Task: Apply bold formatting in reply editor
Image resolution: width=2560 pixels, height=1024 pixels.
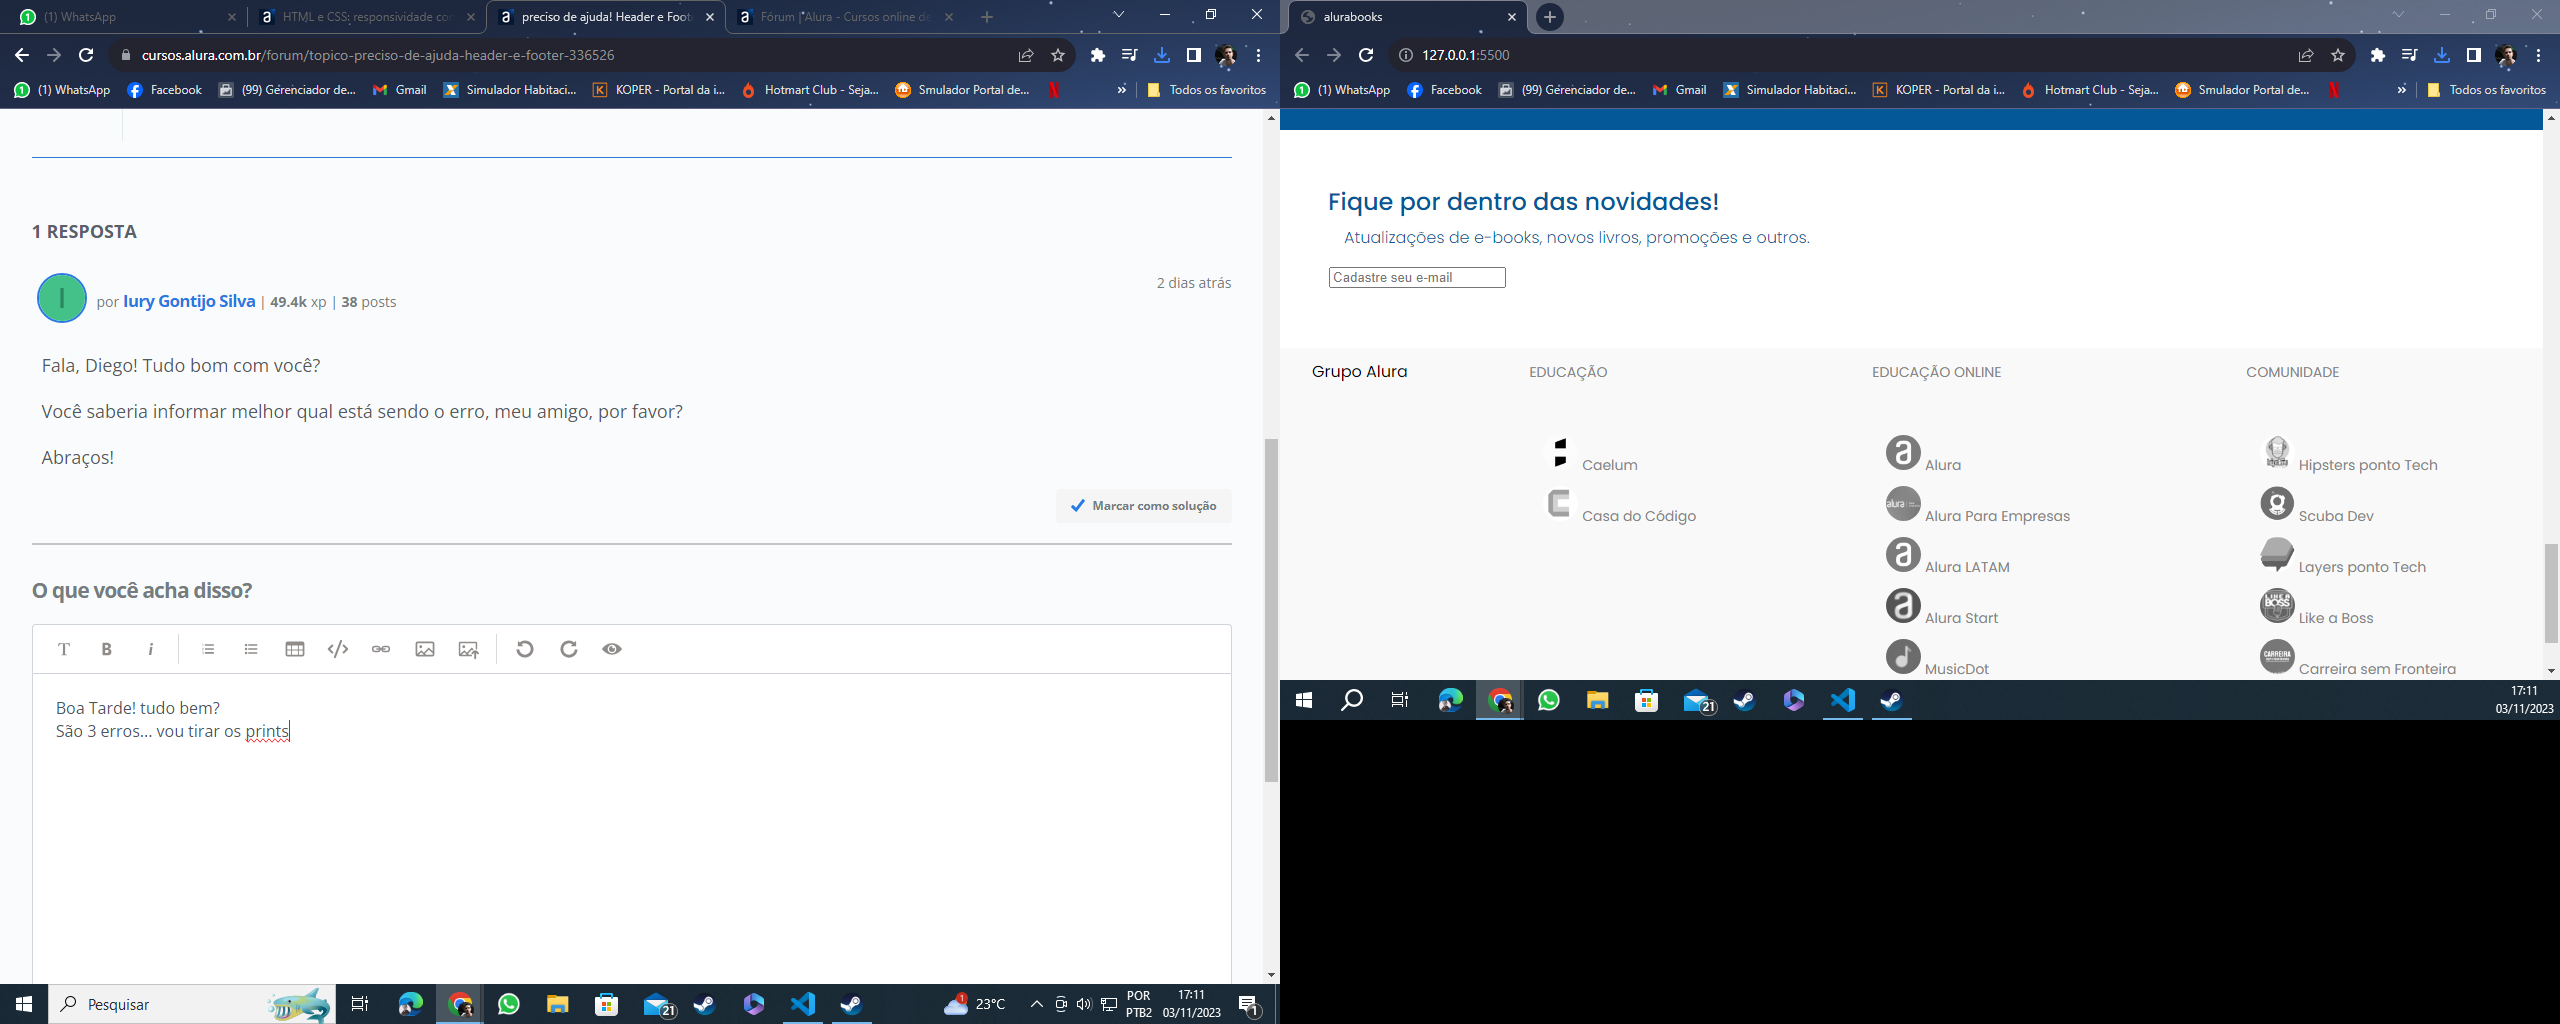Action: 107,649
